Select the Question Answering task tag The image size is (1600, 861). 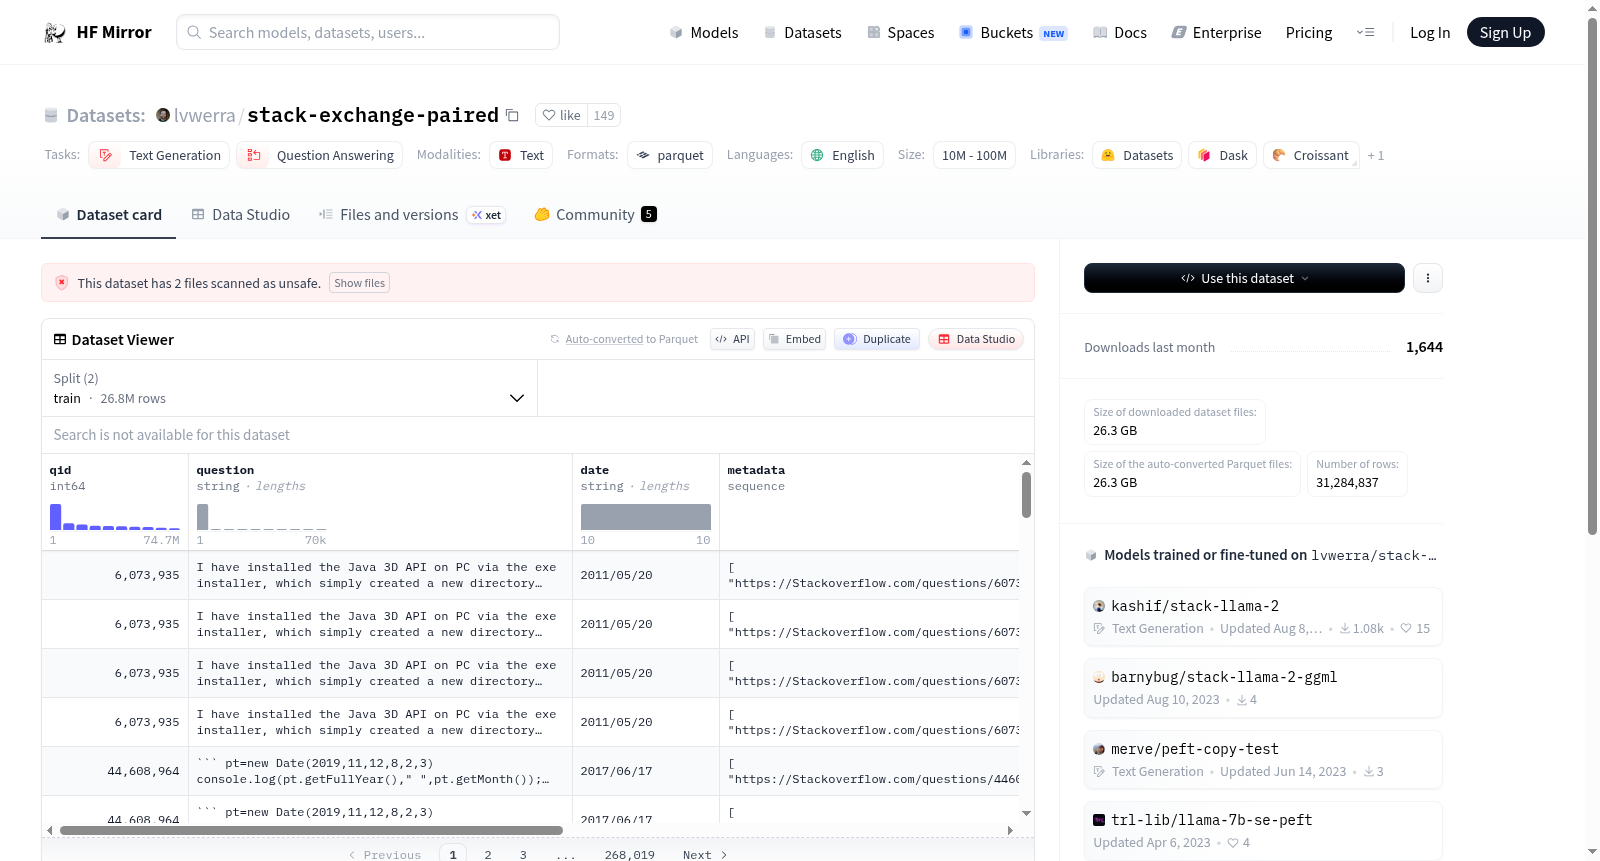click(x=320, y=155)
